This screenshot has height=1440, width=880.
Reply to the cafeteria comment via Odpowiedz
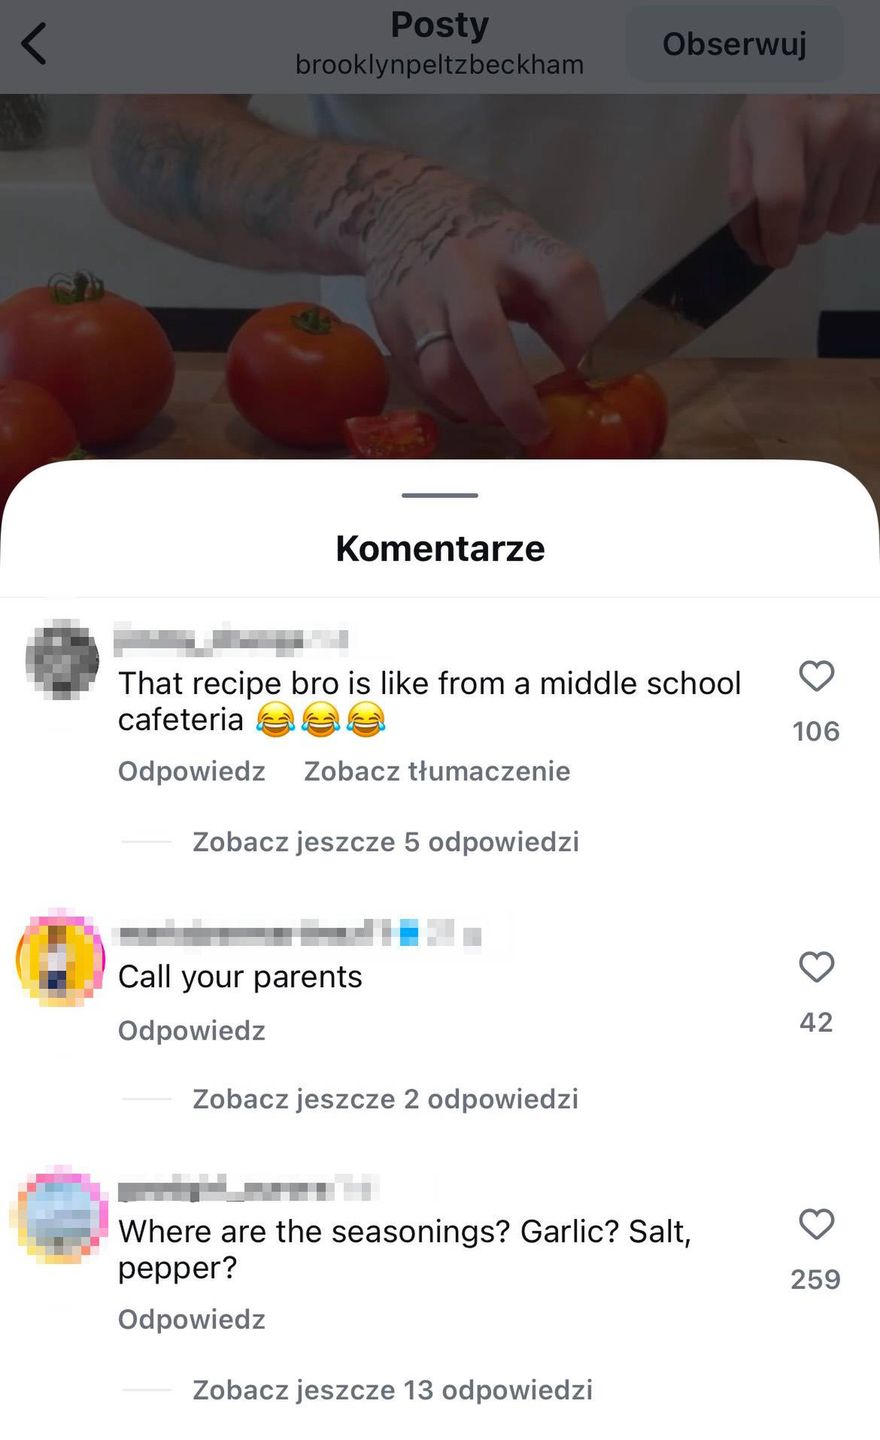coord(192,771)
